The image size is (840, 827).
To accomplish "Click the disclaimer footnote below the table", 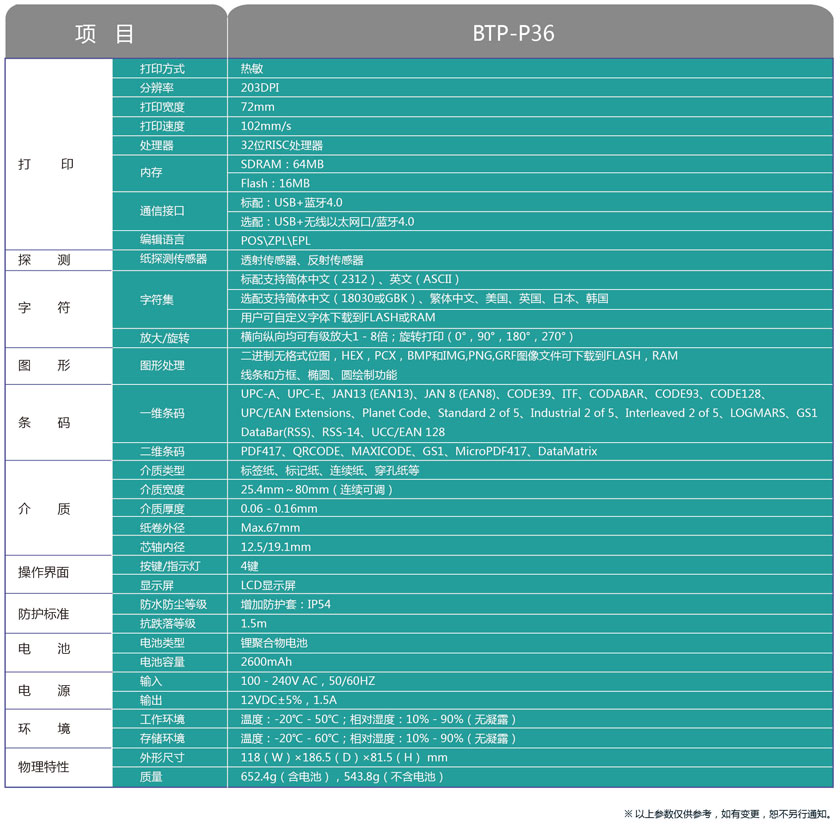I will tap(727, 813).
